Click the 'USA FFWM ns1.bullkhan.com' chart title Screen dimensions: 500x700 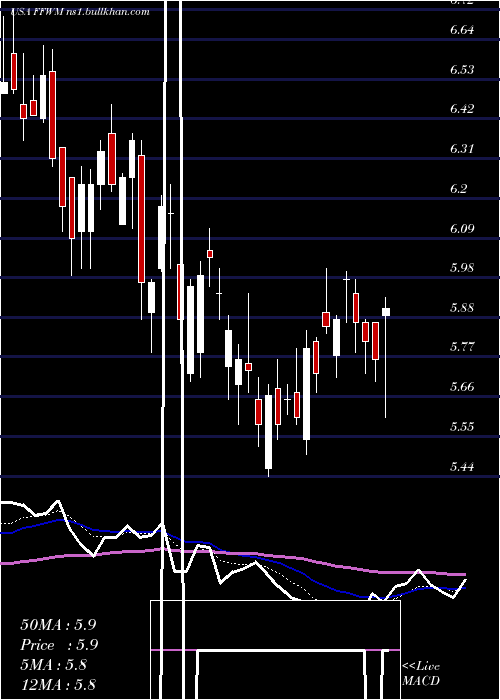(x=79, y=12)
